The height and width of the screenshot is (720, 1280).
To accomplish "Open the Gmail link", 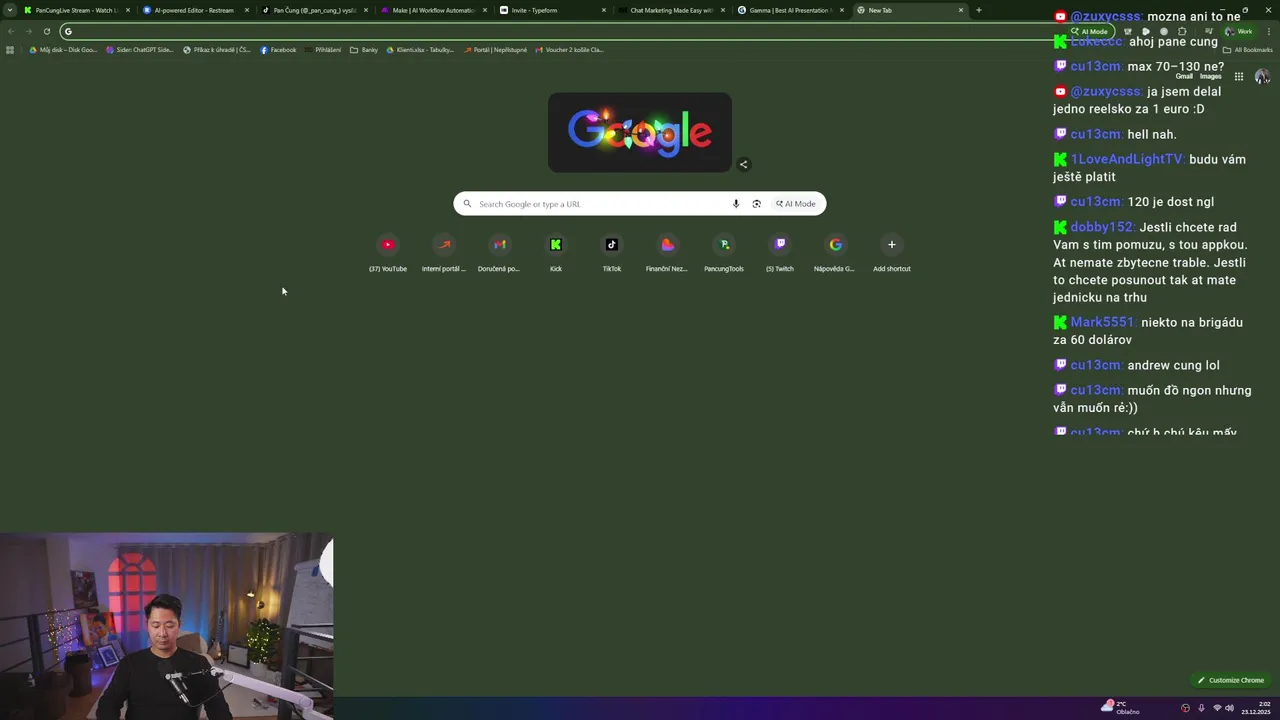I will coord(1184,76).
